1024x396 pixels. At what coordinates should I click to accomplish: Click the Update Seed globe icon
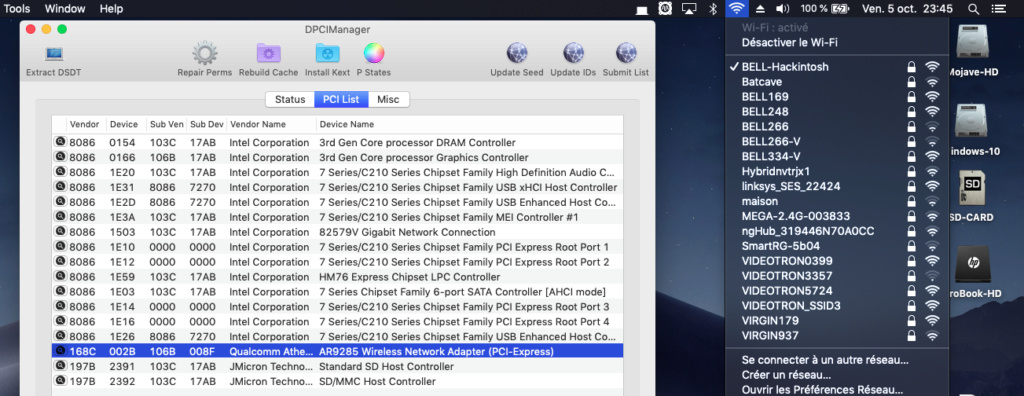[x=517, y=53]
